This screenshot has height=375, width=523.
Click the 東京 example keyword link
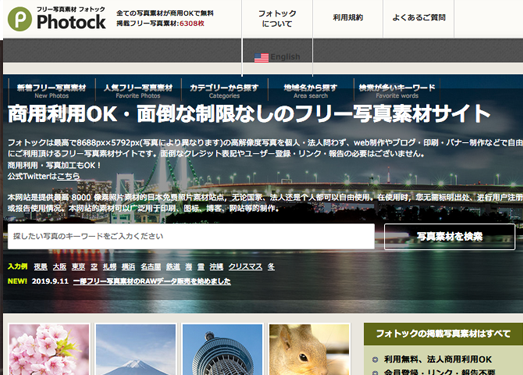click(78, 267)
